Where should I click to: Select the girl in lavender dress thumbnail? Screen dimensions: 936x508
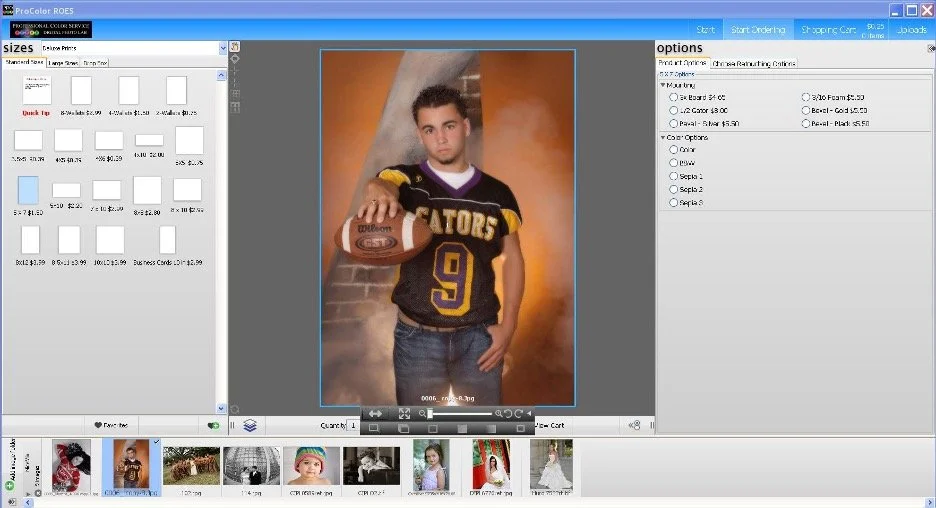pyautogui.click(x=431, y=464)
